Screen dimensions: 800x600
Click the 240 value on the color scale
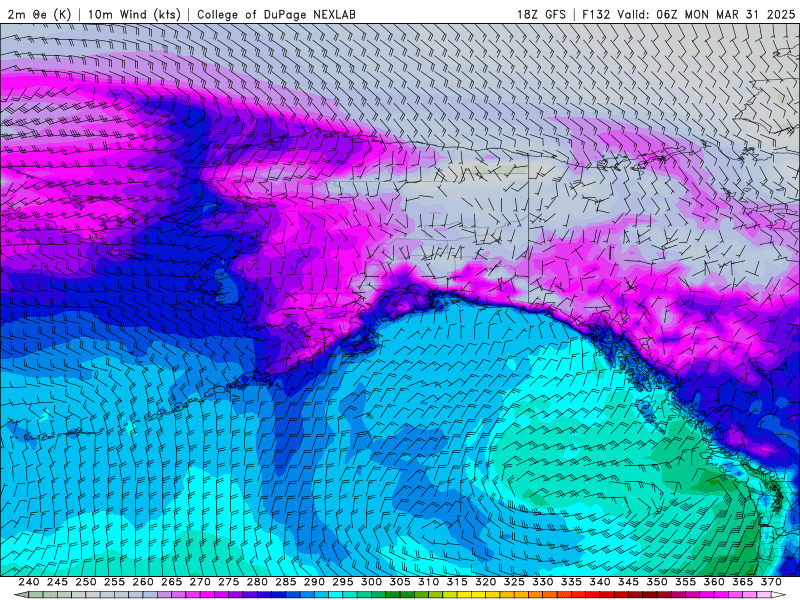click(29, 582)
